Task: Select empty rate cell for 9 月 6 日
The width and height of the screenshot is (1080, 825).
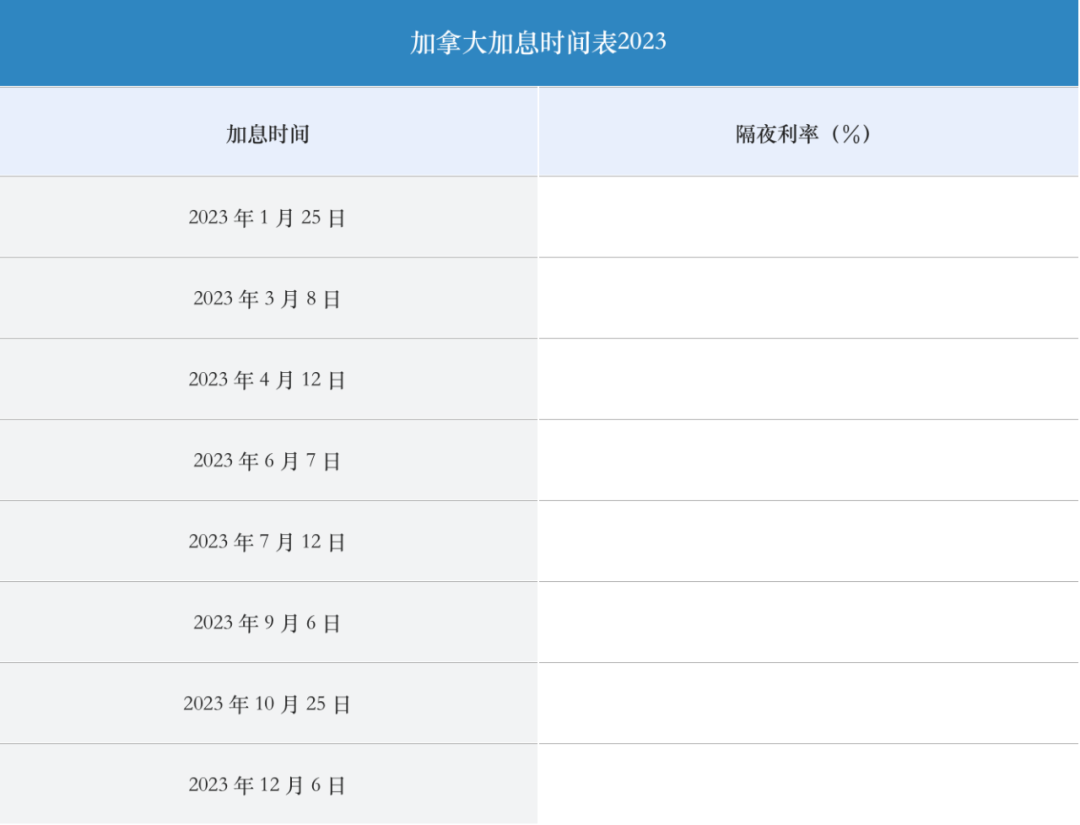Action: [x=809, y=623]
